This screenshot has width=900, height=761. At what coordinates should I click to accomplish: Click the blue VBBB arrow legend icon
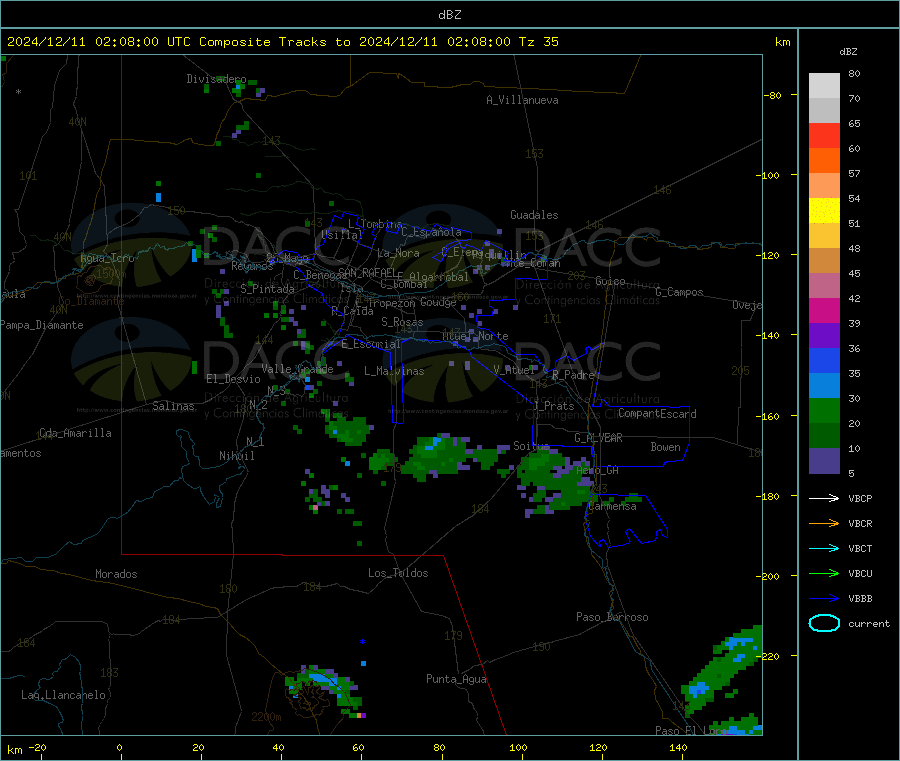point(824,599)
